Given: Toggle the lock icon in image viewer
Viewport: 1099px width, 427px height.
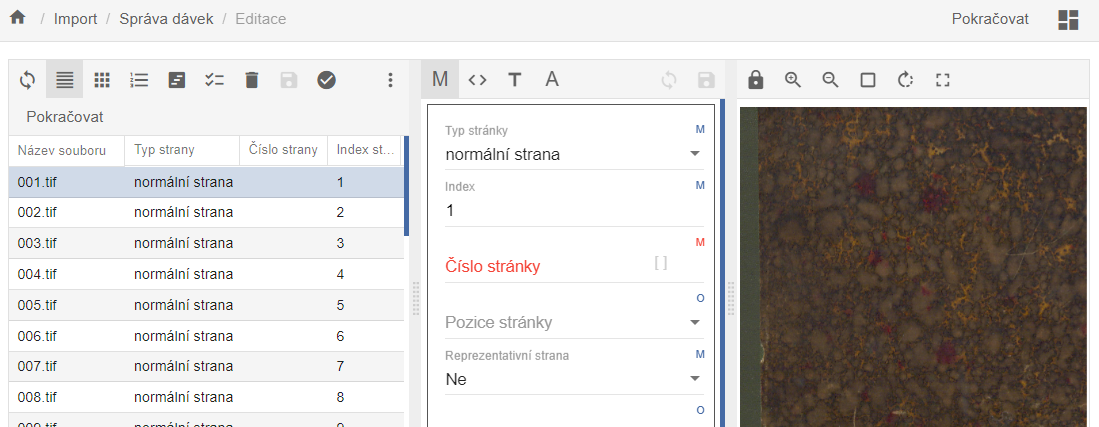Looking at the screenshot, I should (x=756, y=80).
